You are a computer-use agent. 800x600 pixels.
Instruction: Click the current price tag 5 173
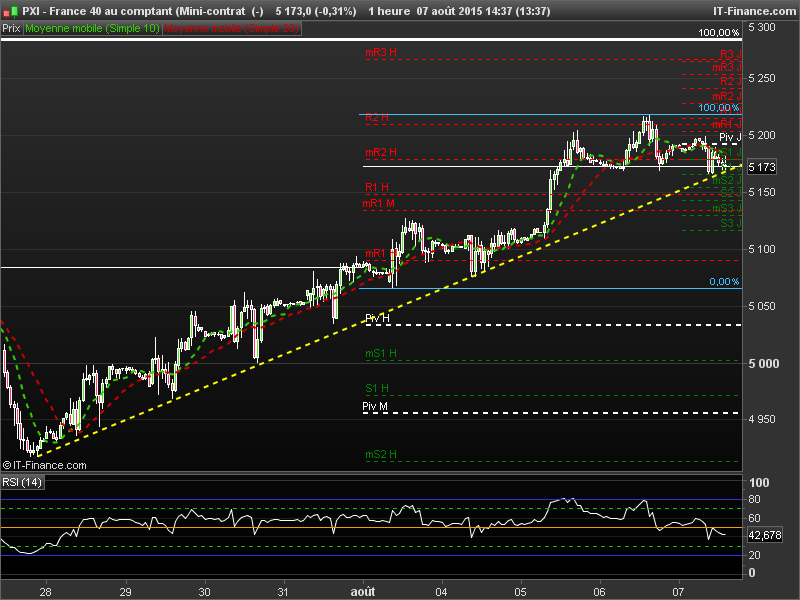pyautogui.click(x=762, y=167)
